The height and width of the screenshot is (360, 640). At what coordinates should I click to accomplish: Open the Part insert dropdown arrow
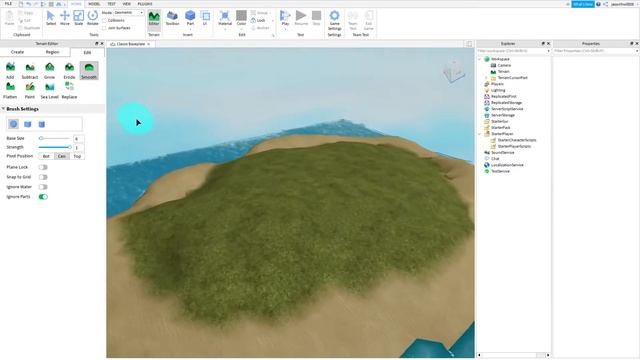pyautogui.click(x=190, y=29)
